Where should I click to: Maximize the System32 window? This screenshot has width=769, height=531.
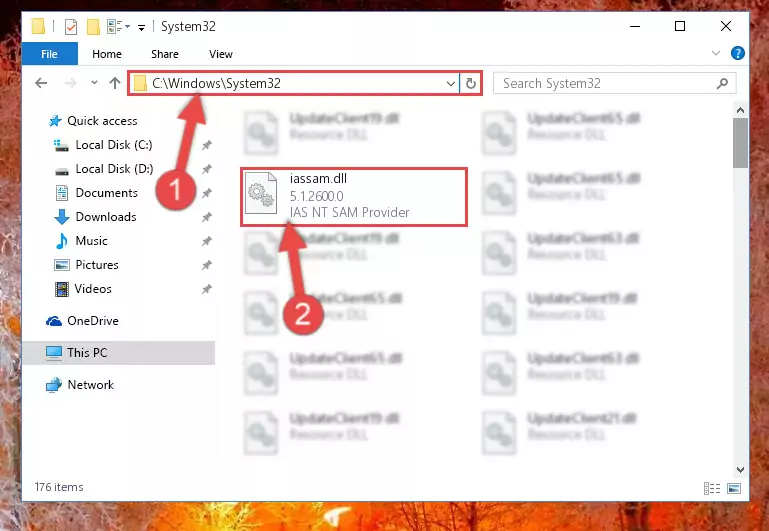680,26
